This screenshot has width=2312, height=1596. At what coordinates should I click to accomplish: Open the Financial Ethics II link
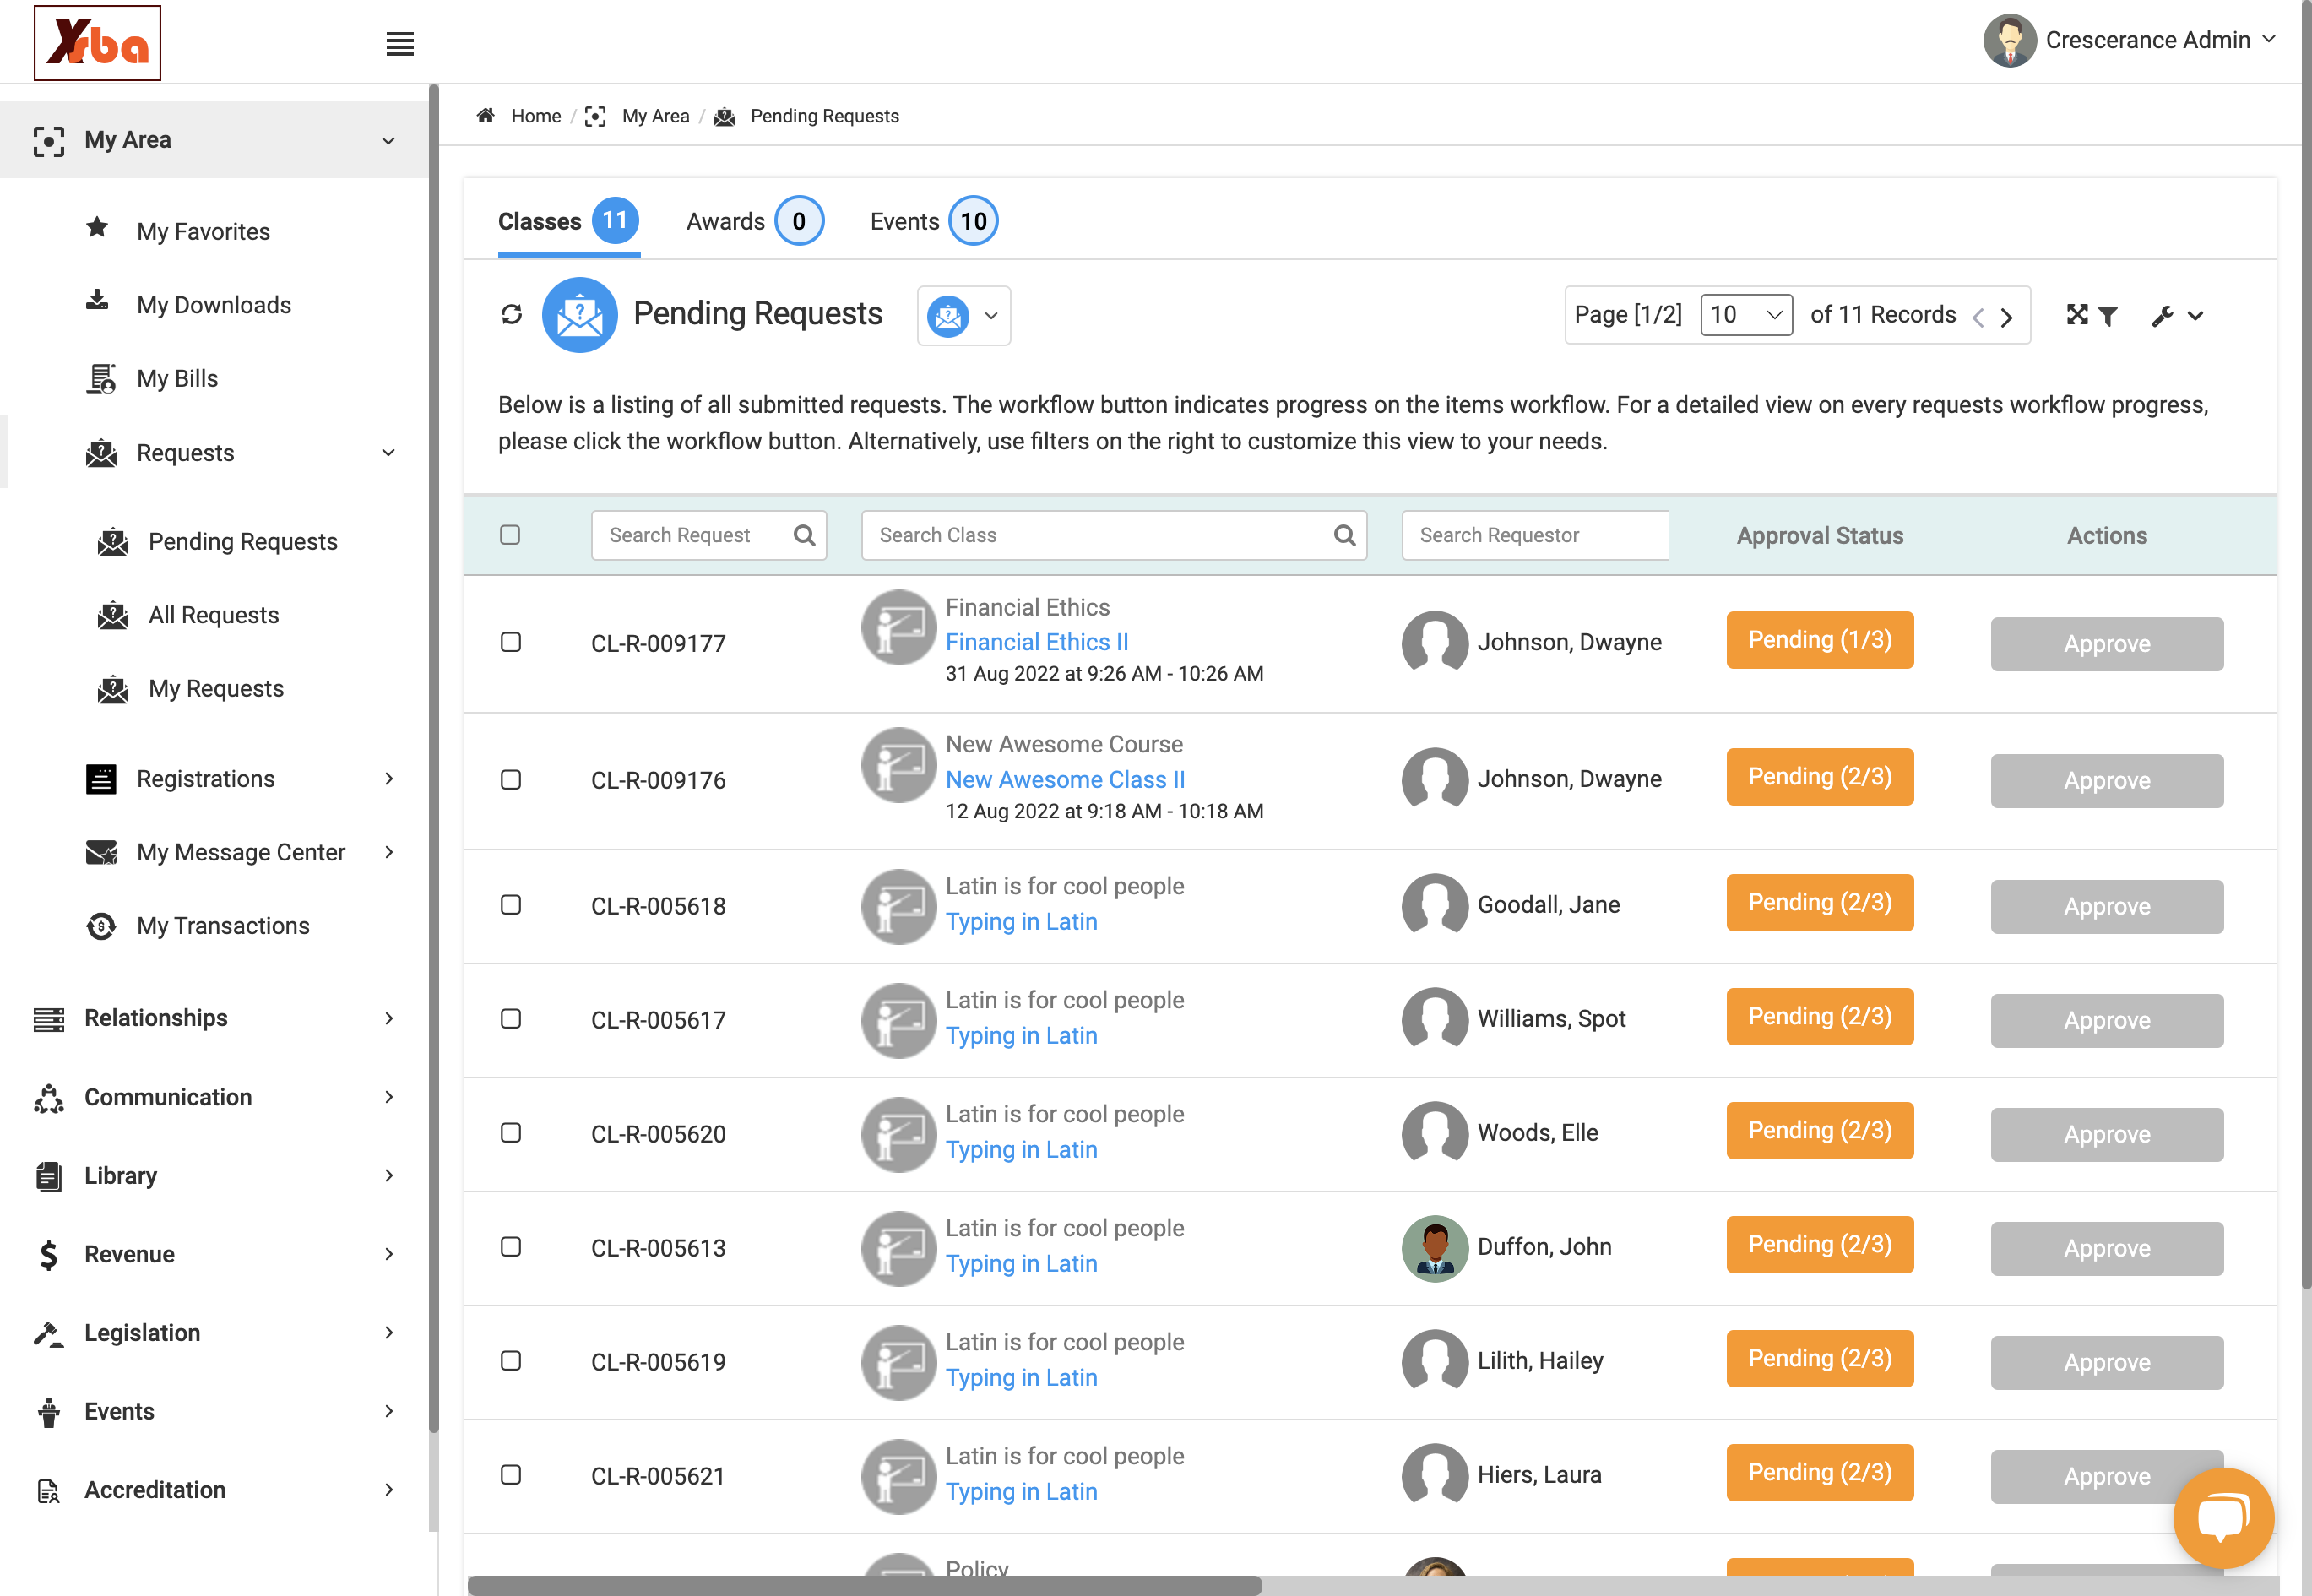1036,642
